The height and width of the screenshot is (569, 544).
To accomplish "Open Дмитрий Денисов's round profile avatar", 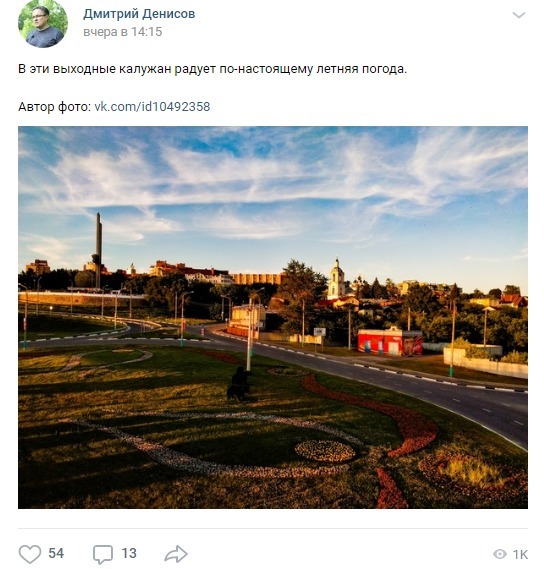I will 43,23.
